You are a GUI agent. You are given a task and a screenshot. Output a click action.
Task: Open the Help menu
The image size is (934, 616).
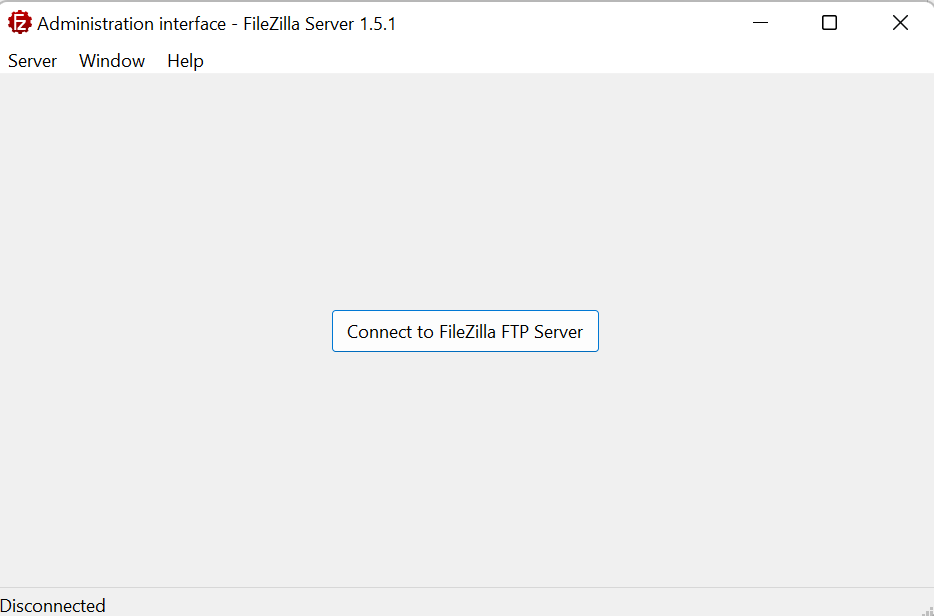click(185, 61)
